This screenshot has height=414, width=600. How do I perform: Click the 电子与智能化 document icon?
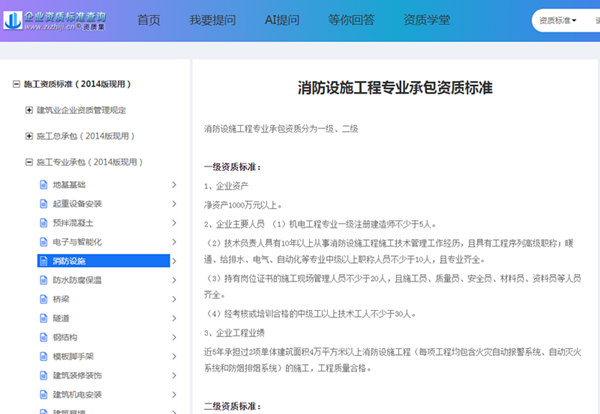coord(43,242)
